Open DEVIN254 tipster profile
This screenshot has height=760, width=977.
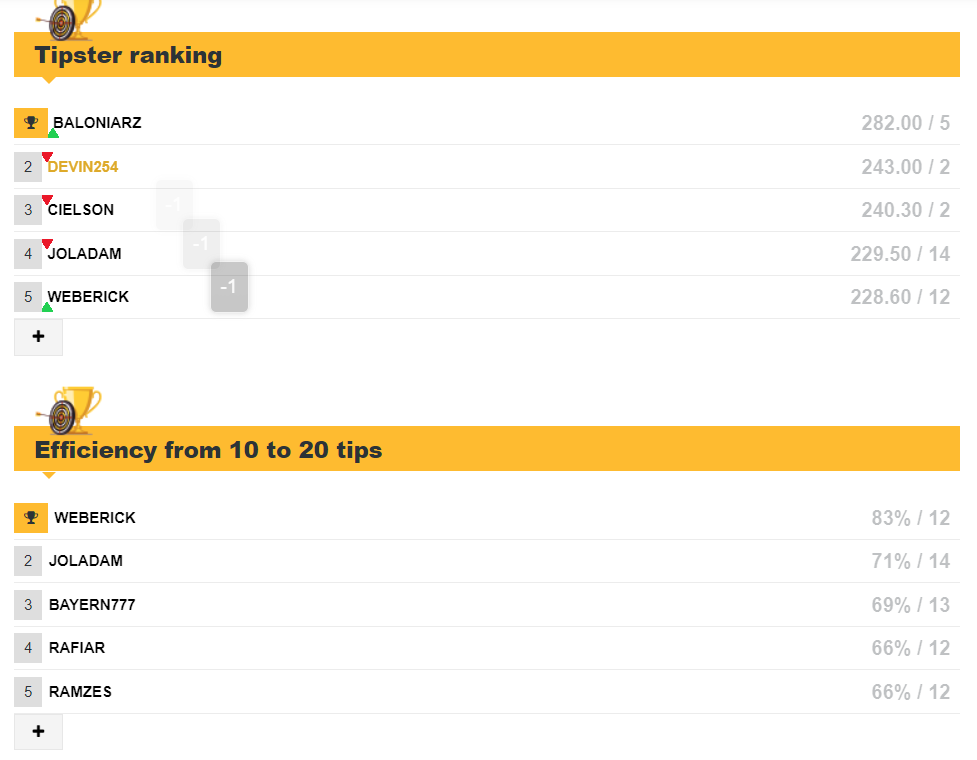tap(83, 167)
